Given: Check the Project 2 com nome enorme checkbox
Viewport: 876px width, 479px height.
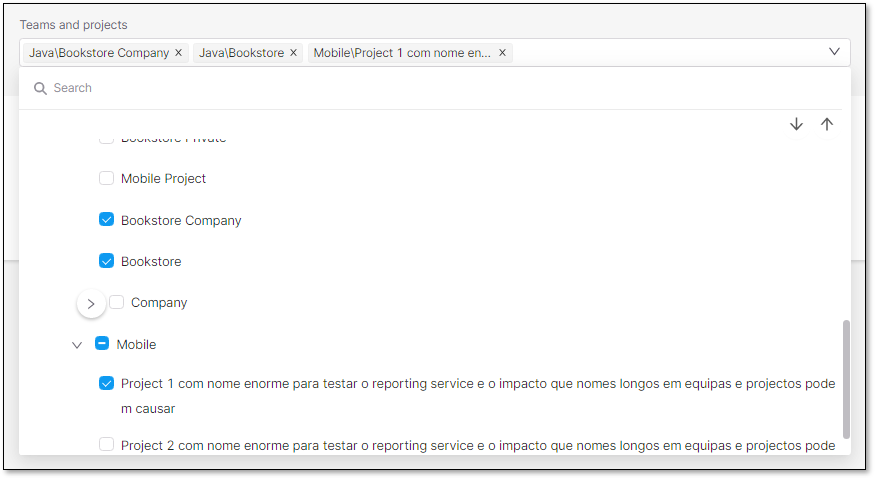Looking at the screenshot, I should coord(106,444).
